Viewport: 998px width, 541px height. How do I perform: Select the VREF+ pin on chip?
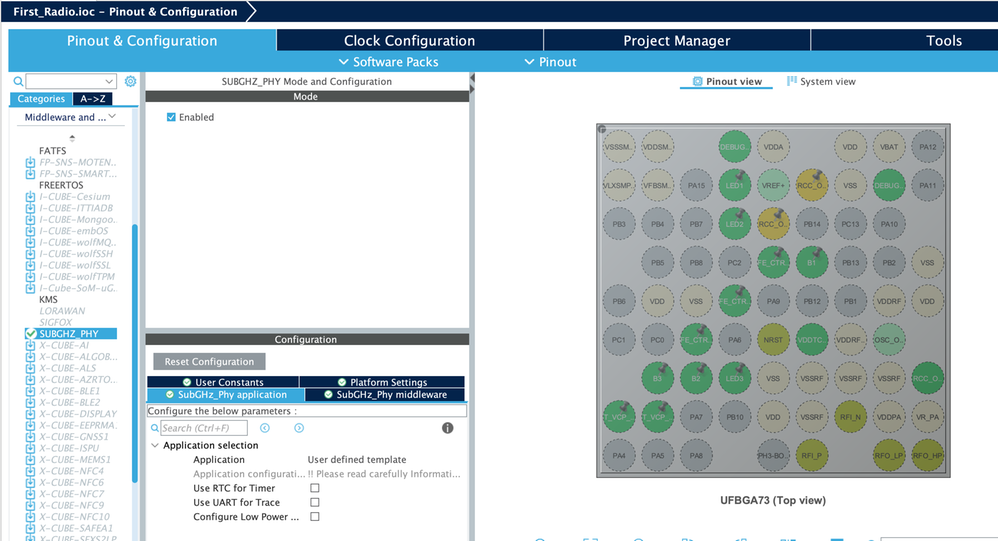coord(773,185)
